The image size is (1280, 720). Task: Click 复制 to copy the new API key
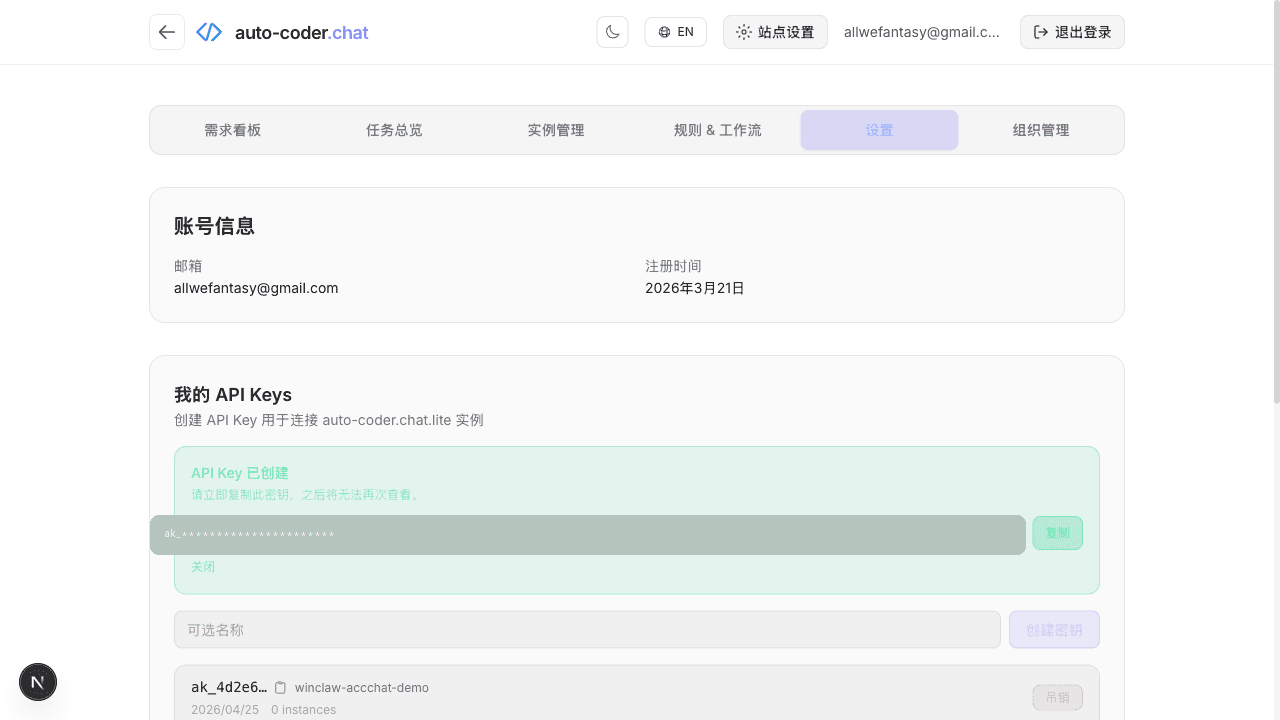point(1057,533)
